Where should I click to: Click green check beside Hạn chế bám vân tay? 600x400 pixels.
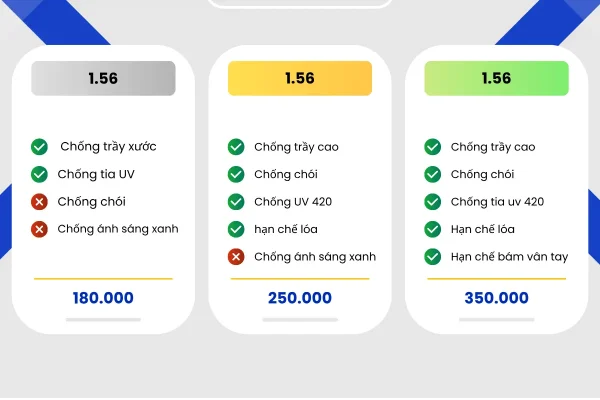433,257
